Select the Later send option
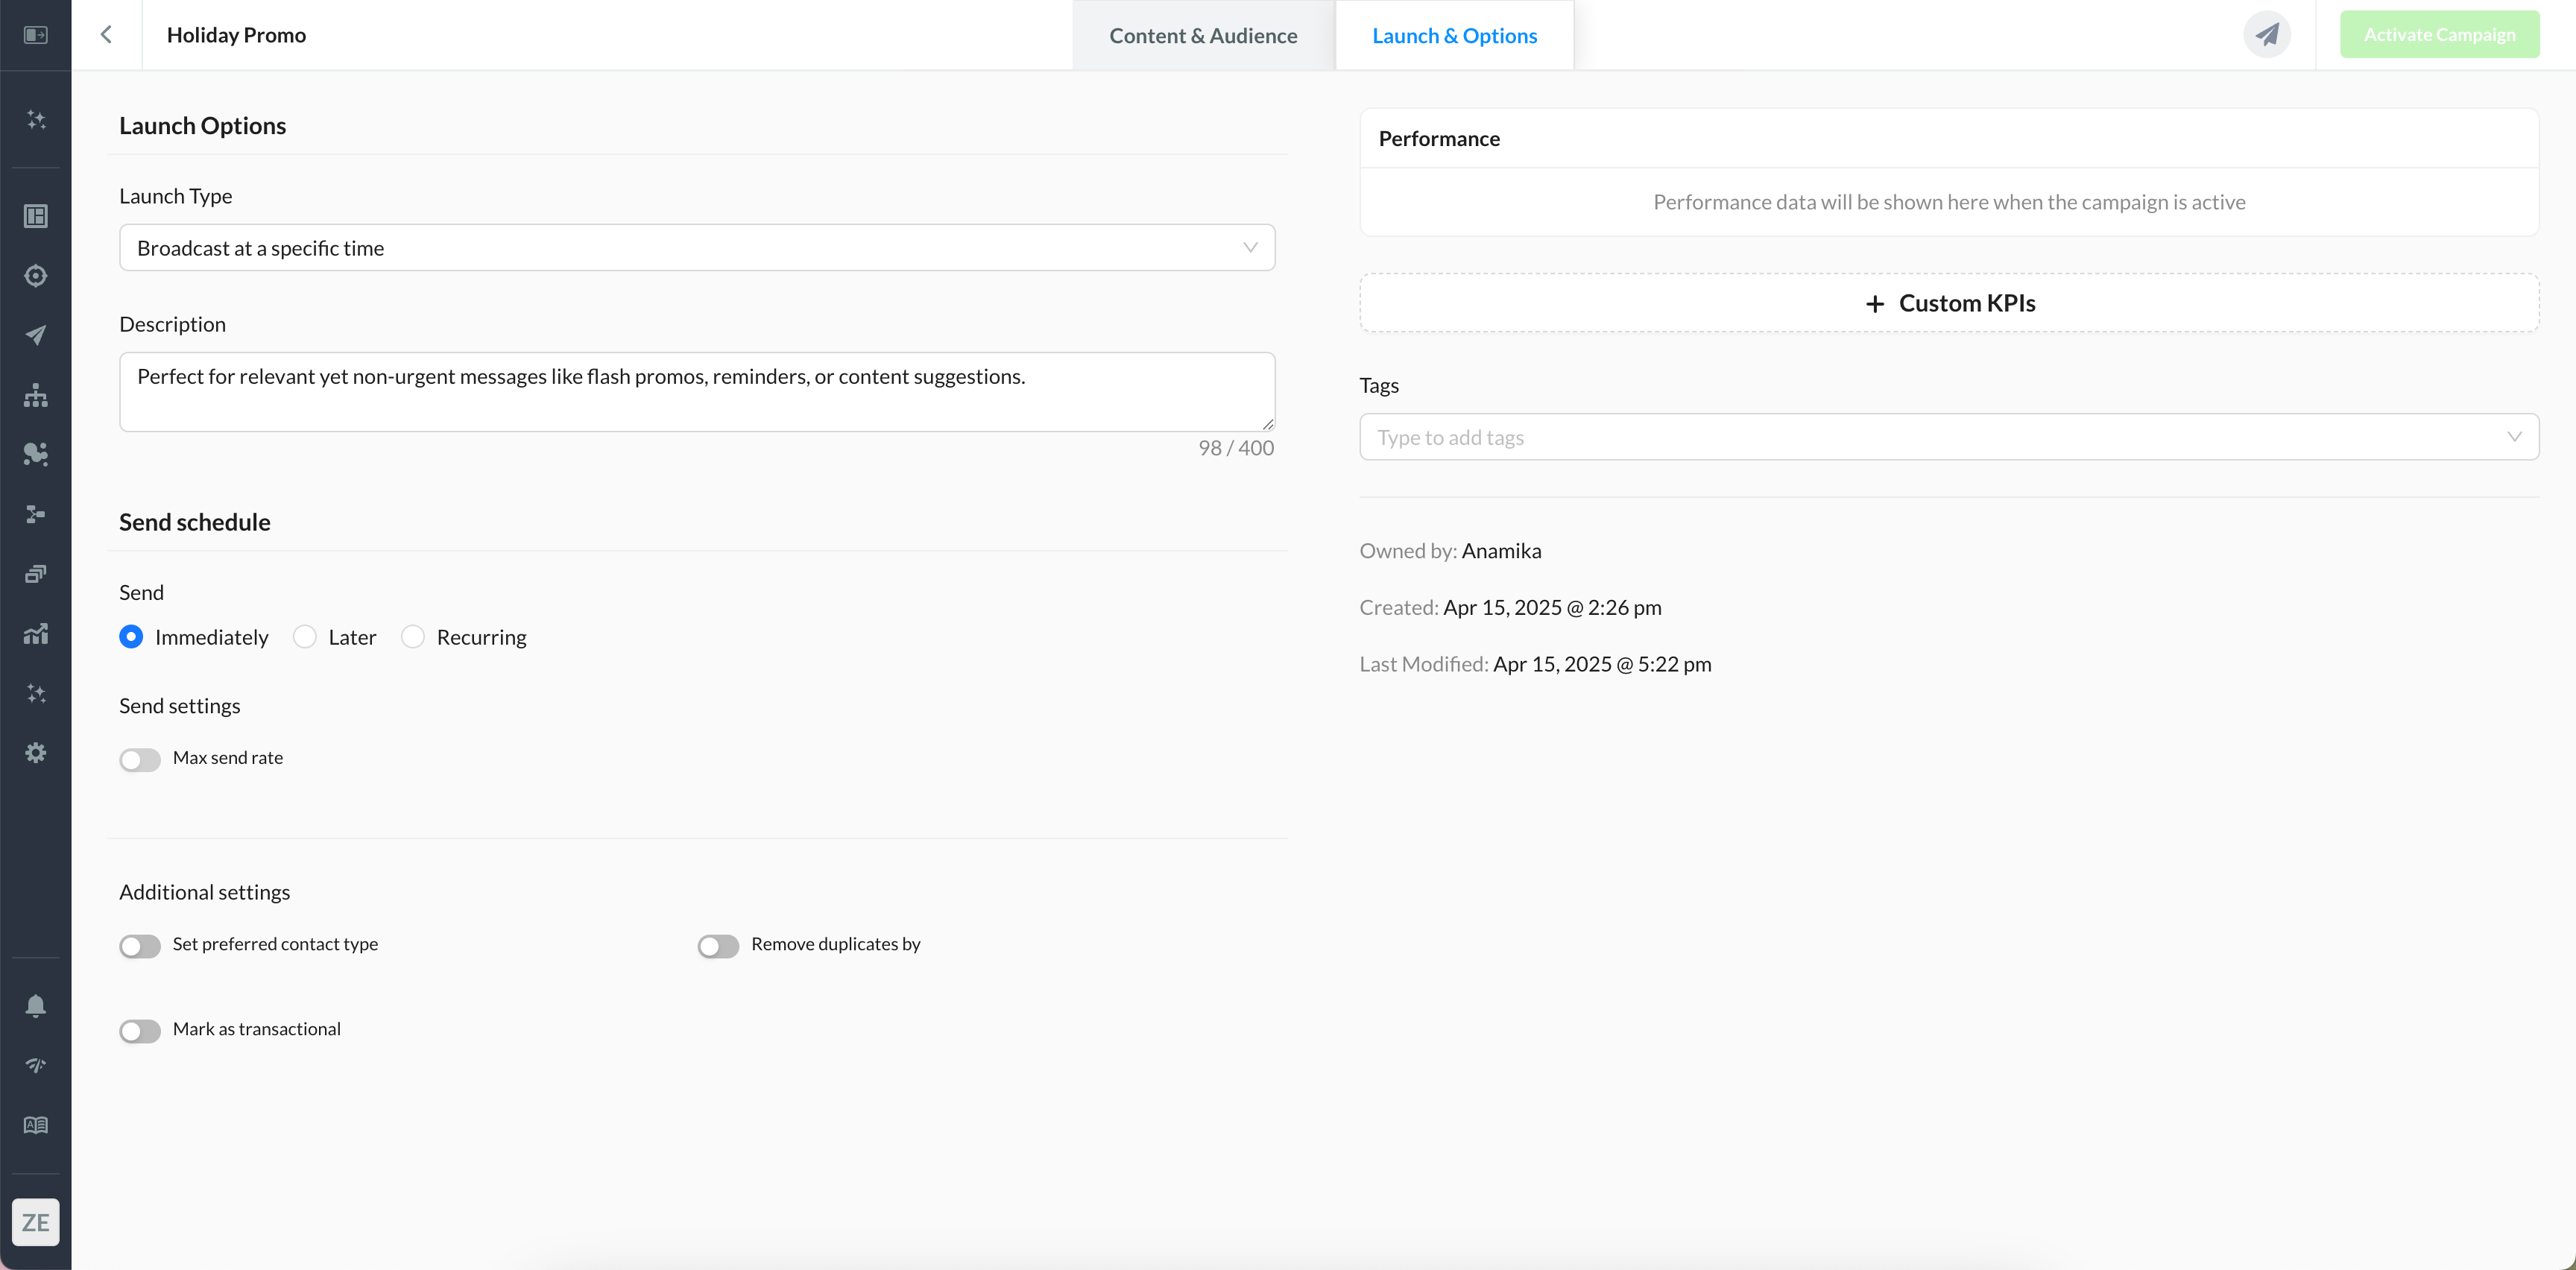2576x1270 pixels. (305, 637)
